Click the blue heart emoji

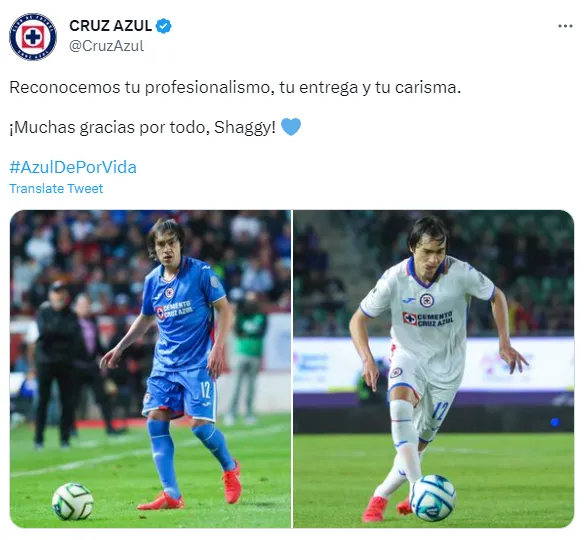[x=291, y=127]
